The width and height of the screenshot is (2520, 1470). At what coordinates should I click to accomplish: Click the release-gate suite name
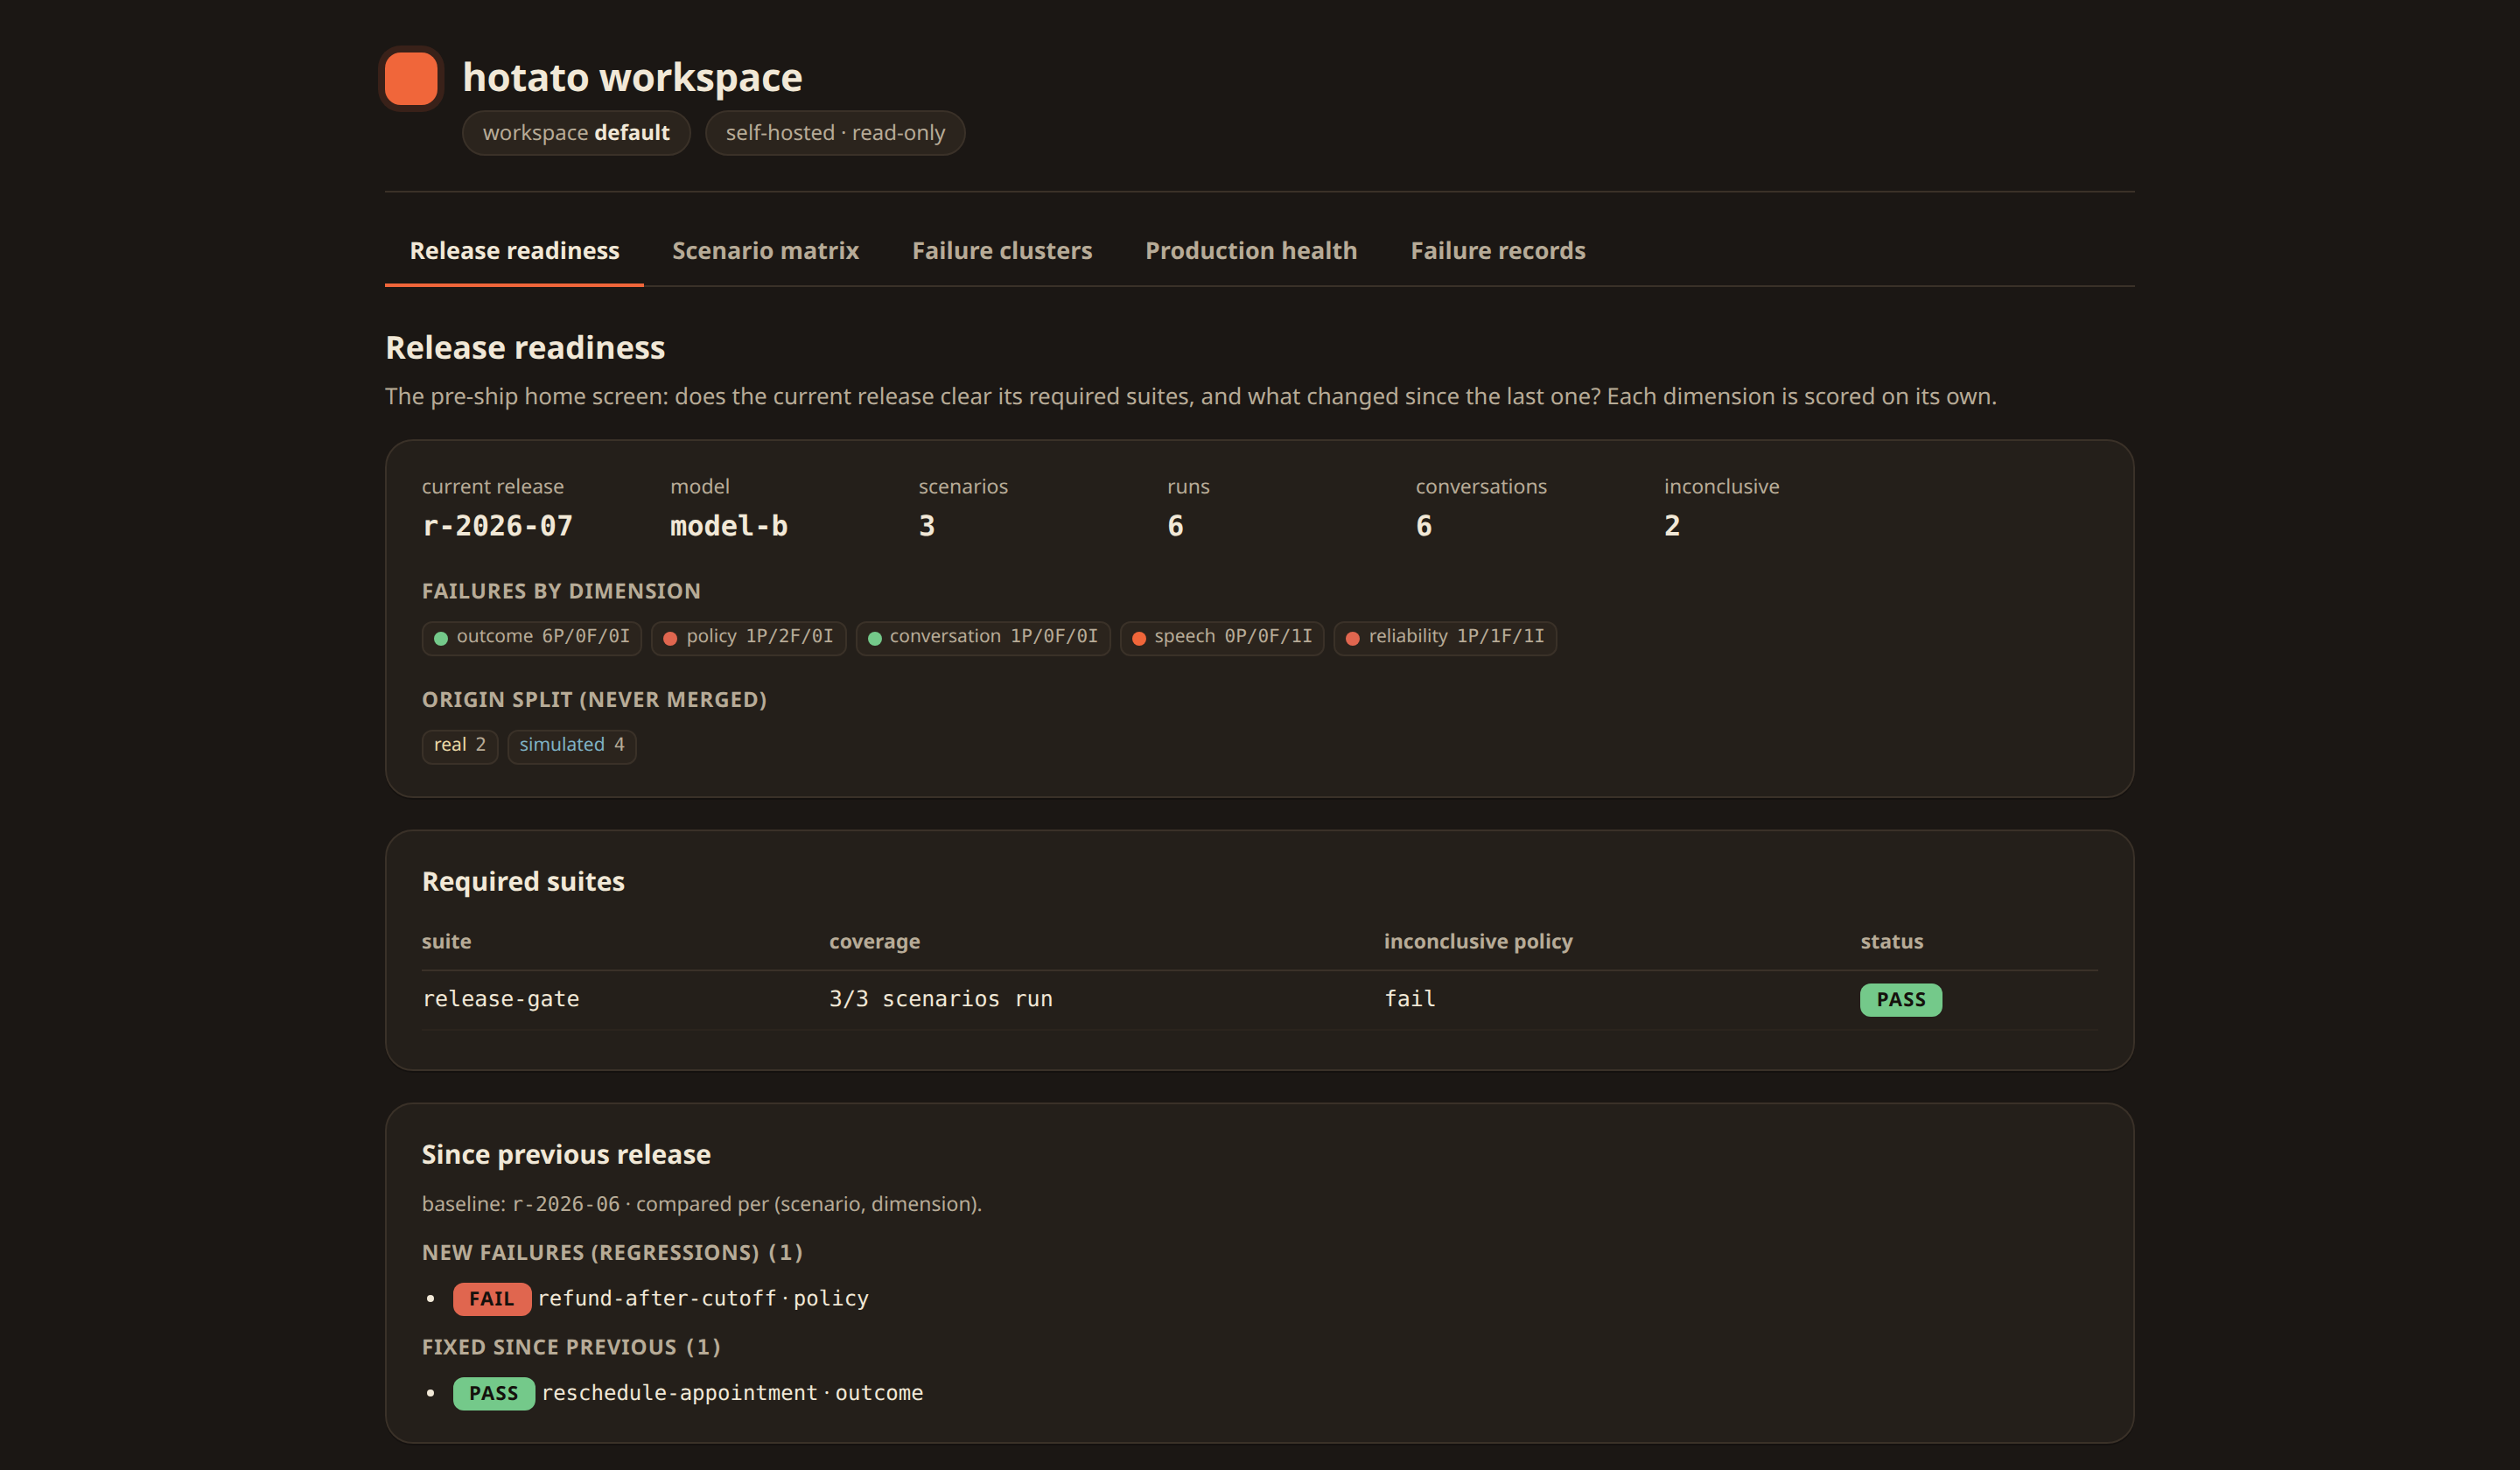(501, 999)
